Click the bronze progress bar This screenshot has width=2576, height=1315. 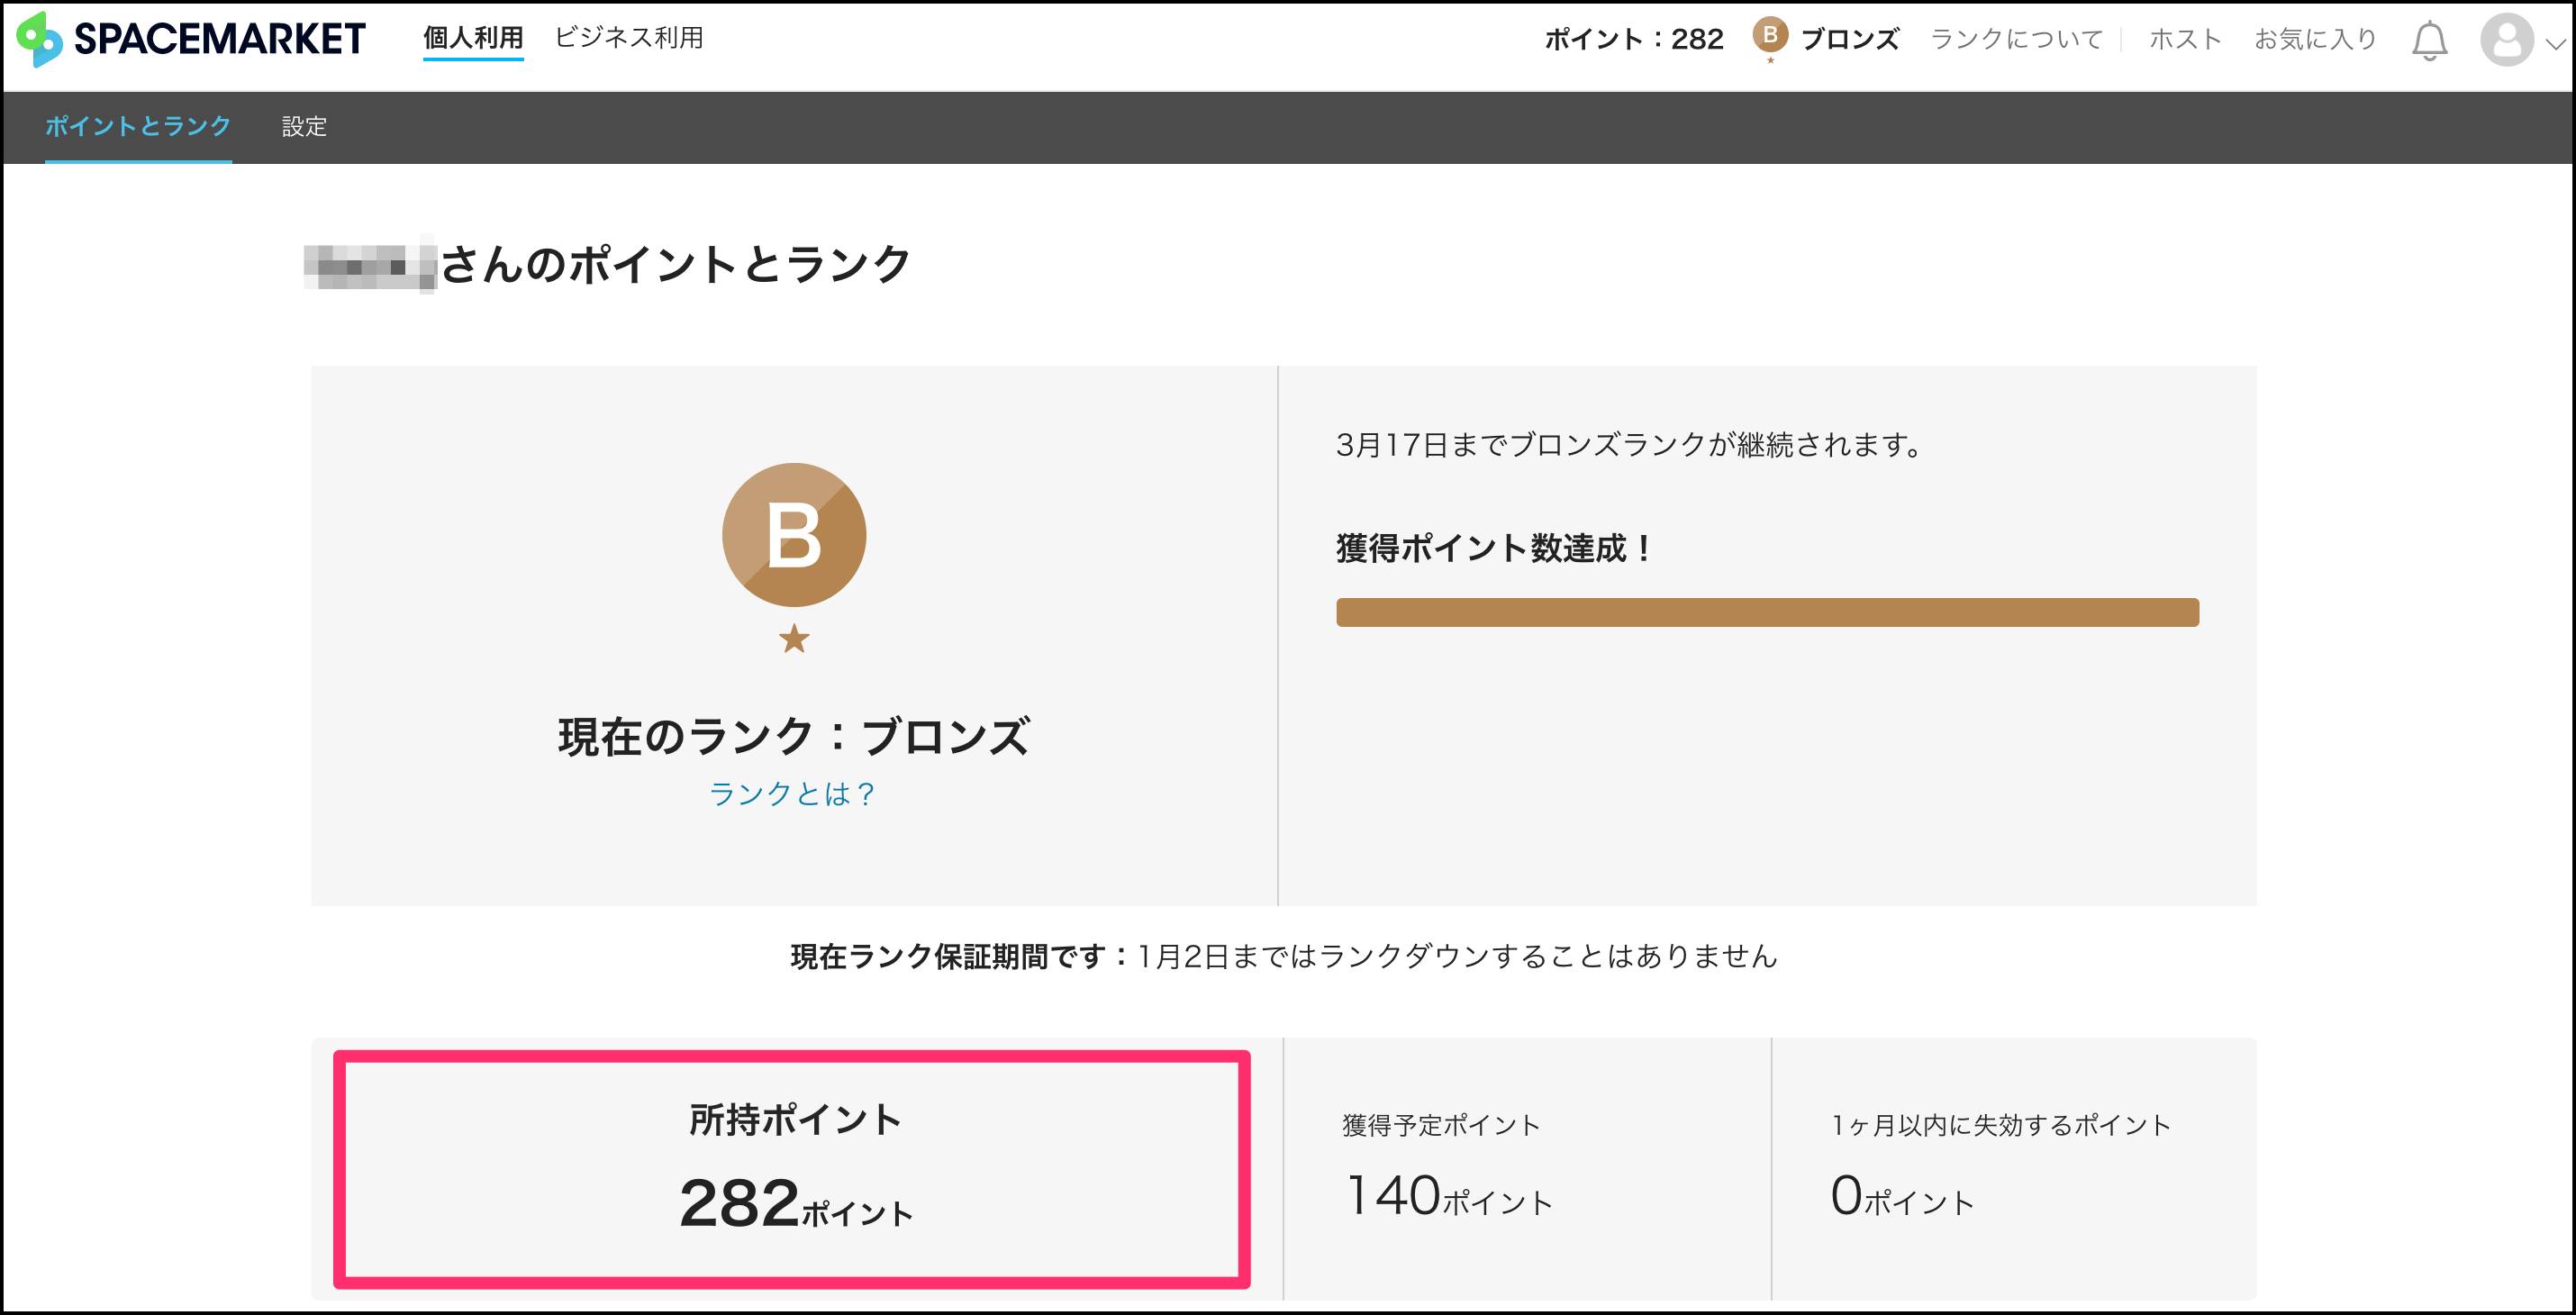pyautogui.click(x=1766, y=612)
